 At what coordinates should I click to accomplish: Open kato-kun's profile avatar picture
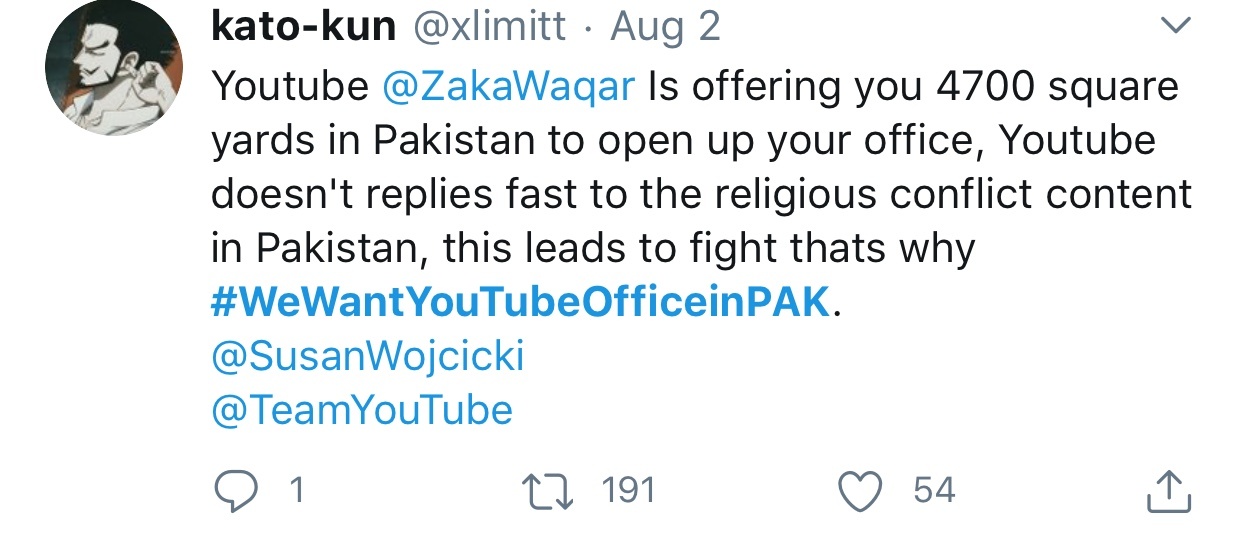[x=114, y=68]
